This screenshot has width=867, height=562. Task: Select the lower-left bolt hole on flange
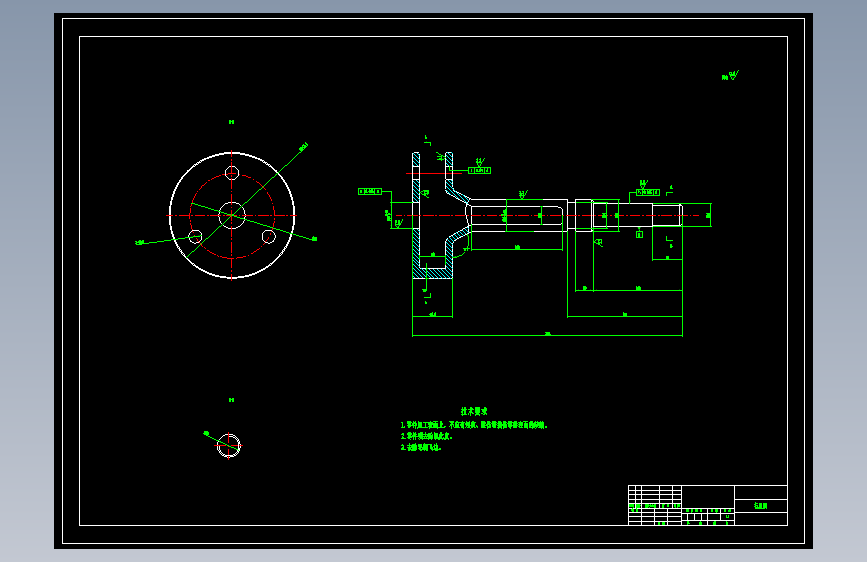(x=195, y=237)
